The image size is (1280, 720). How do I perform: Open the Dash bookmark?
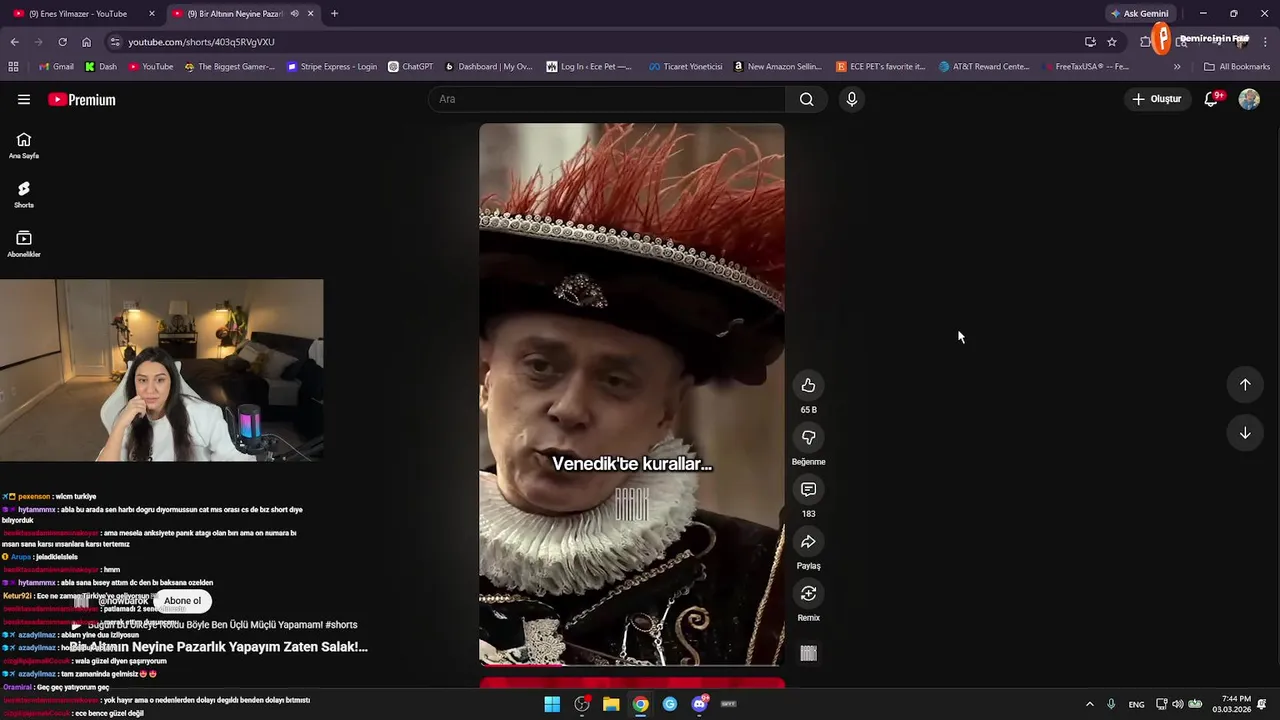pyautogui.click(x=101, y=66)
